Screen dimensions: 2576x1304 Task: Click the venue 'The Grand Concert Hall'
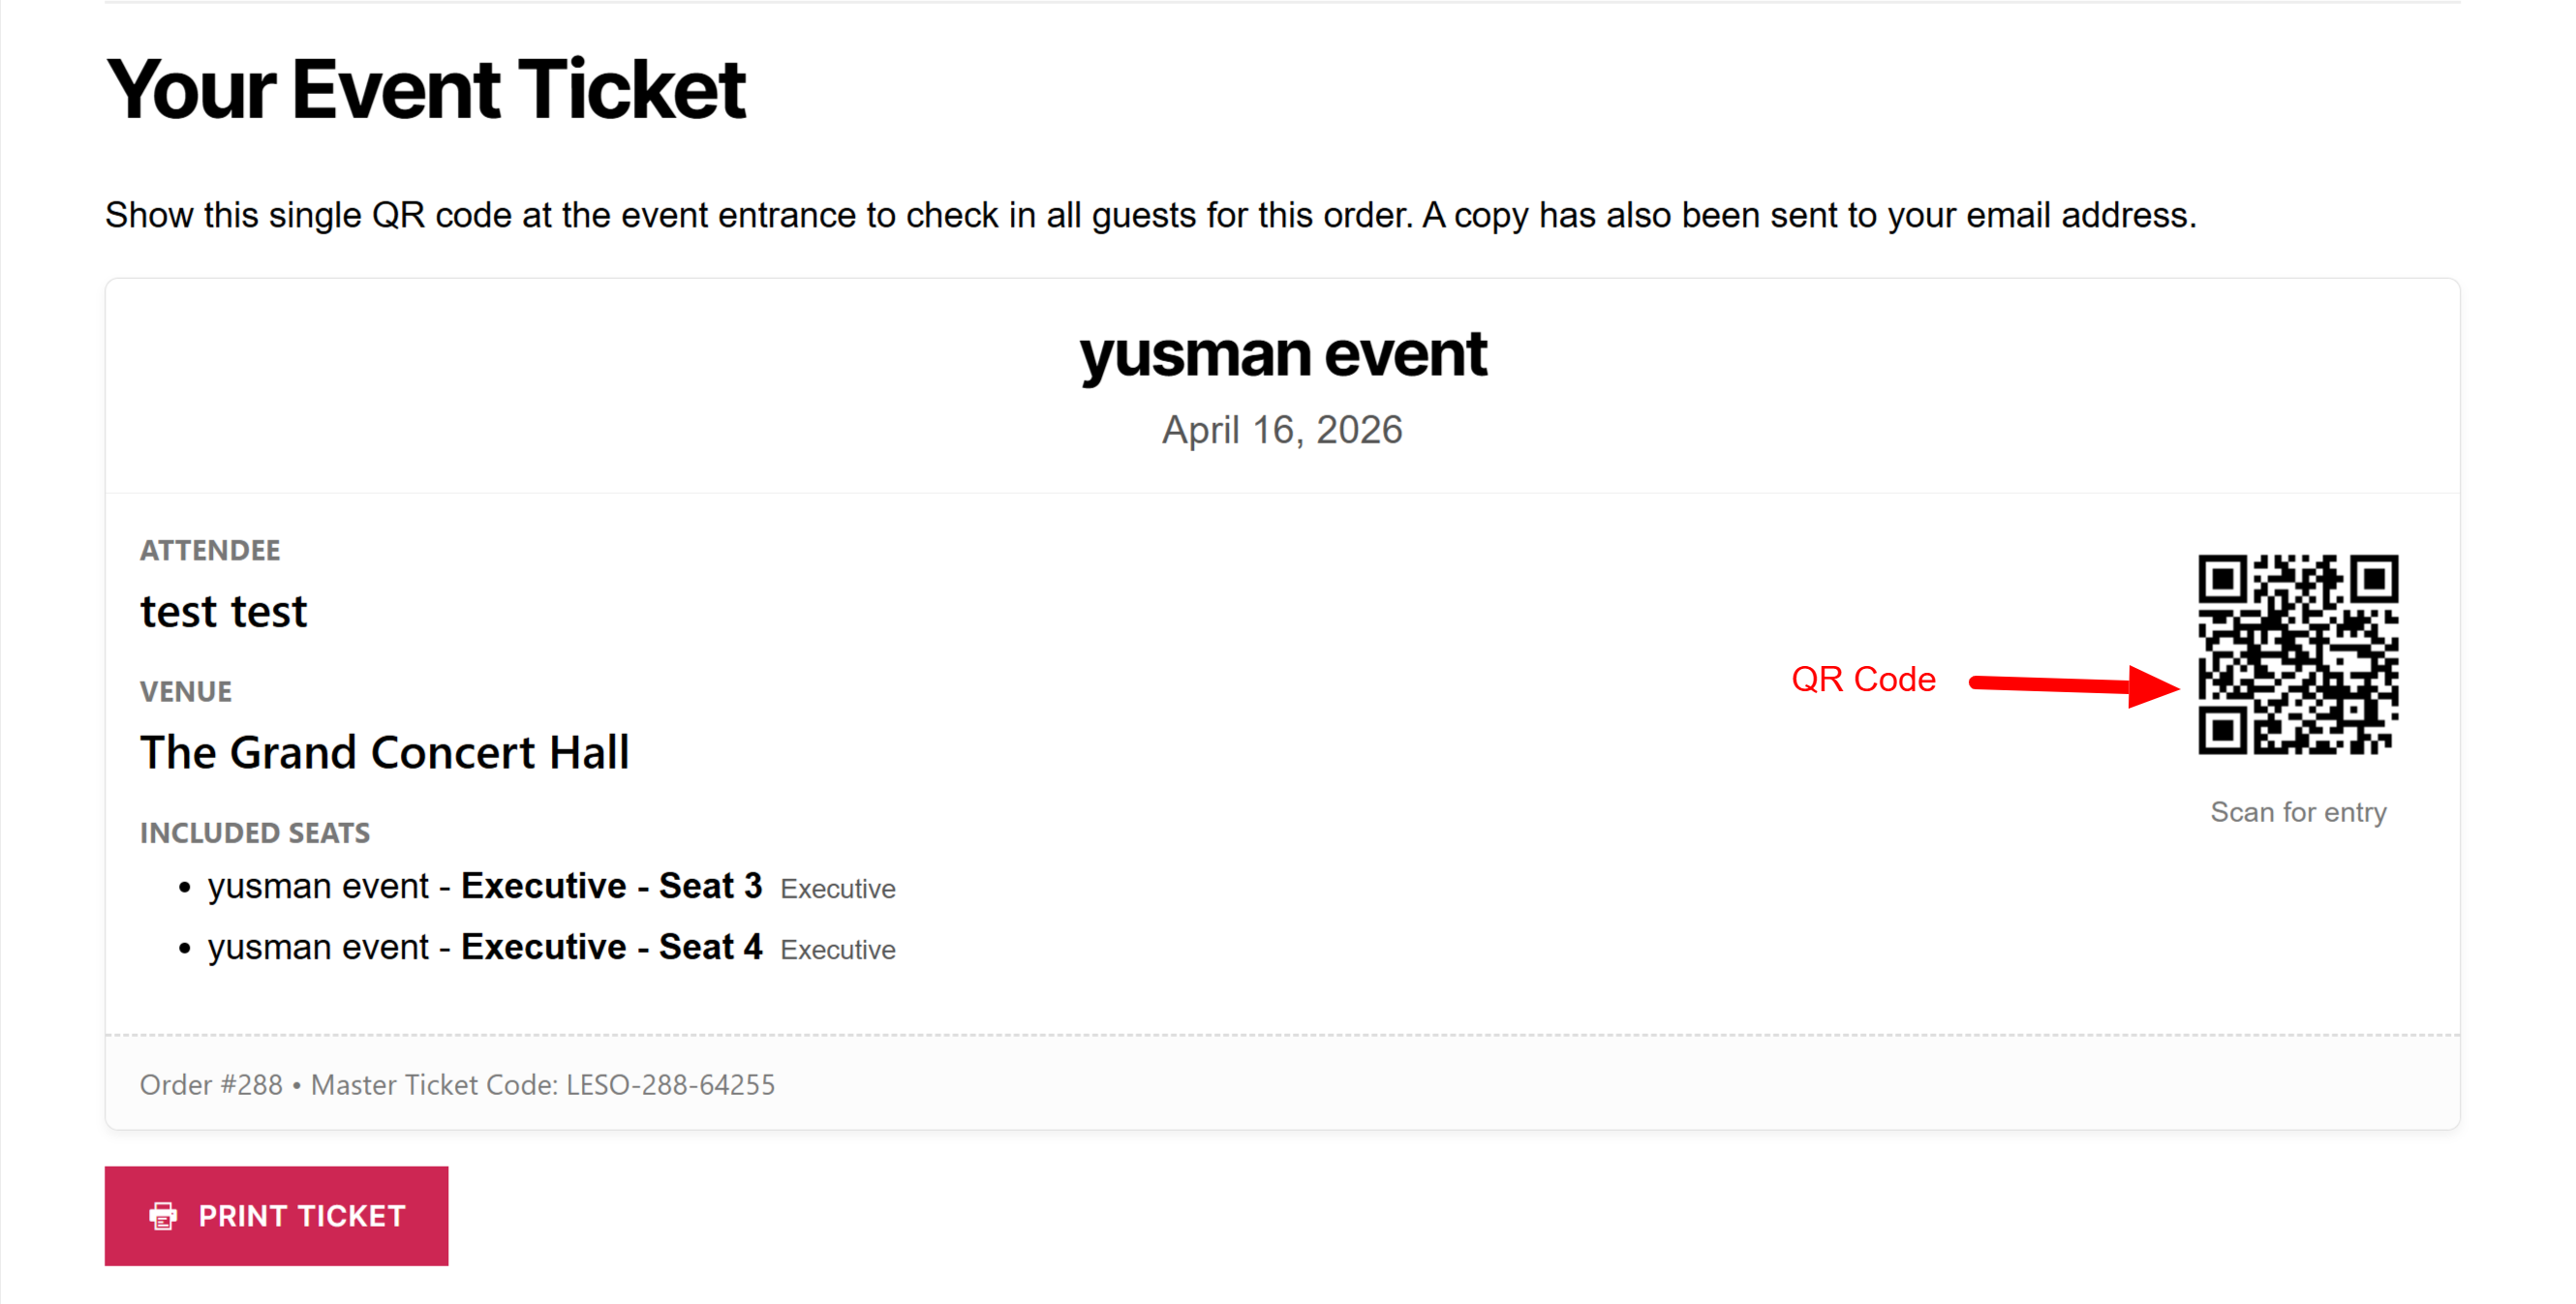(384, 752)
